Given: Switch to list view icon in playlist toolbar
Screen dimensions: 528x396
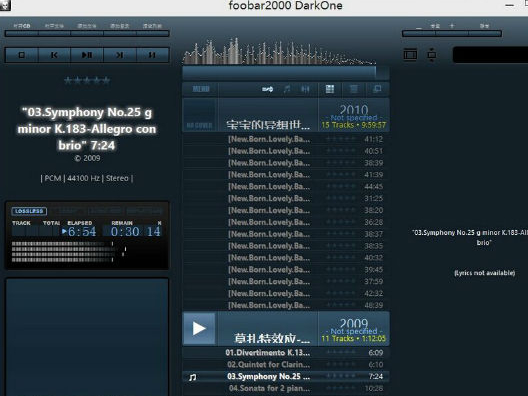Looking at the screenshot, I should (354, 89).
